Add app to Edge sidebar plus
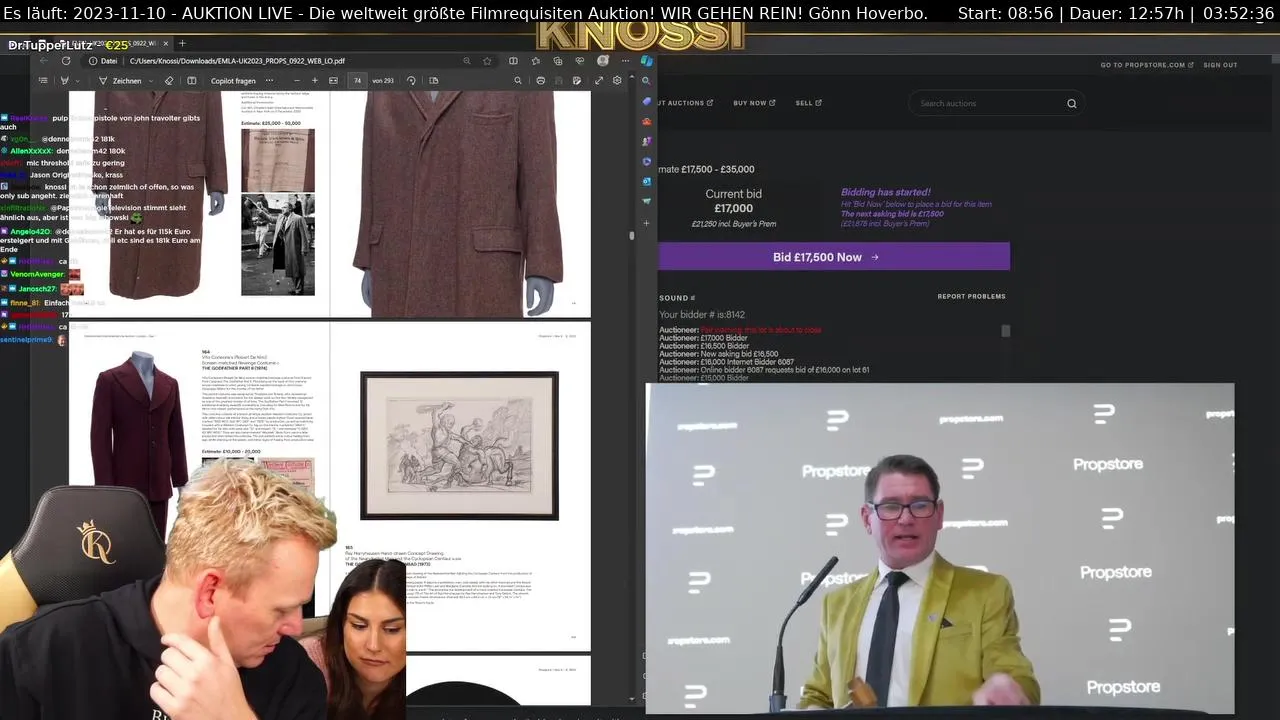Viewport: 1280px width, 720px height. pyautogui.click(x=647, y=223)
